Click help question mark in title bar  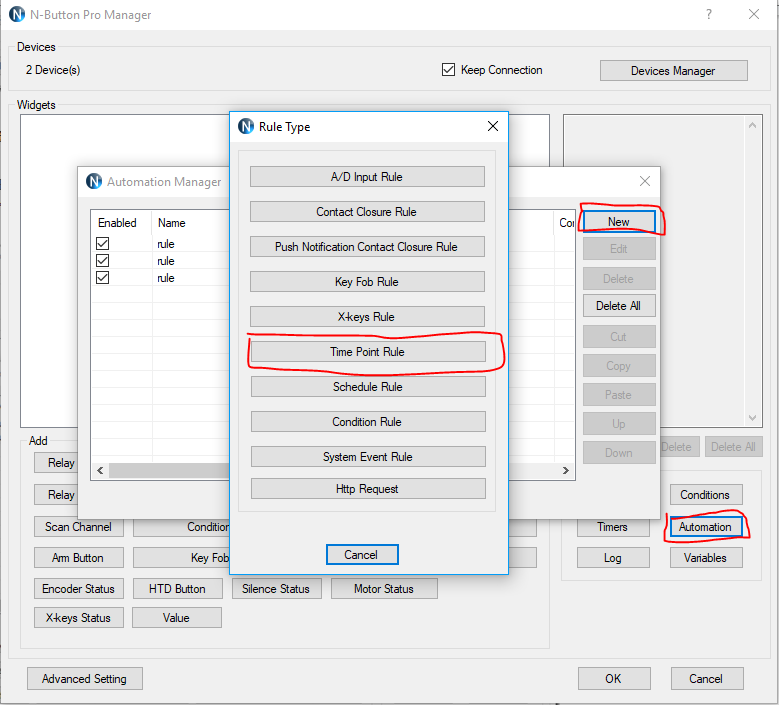[x=709, y=14]
